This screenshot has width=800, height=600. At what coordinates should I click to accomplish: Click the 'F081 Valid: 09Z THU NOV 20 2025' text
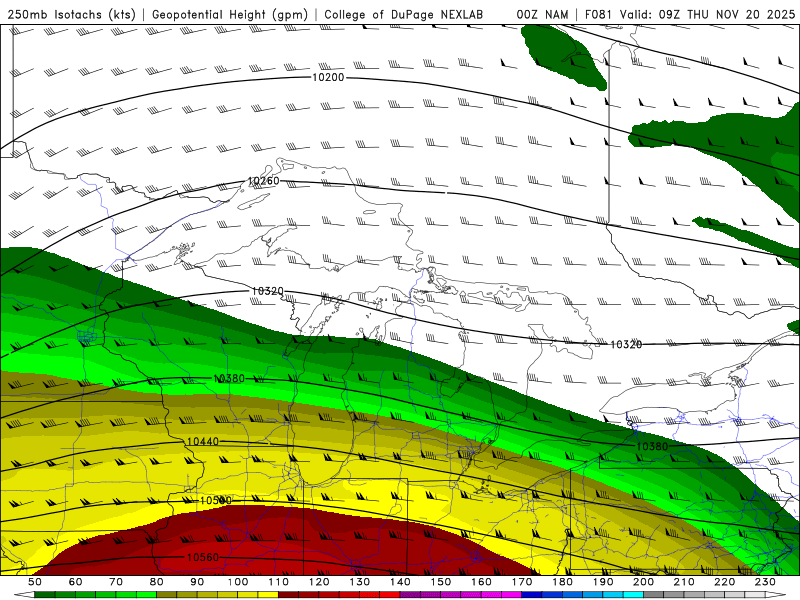690,14
